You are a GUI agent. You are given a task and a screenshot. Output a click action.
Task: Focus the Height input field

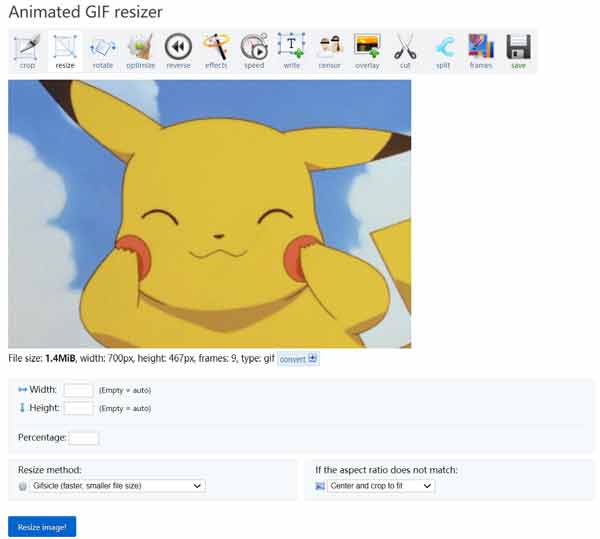(x=78, y=409)
